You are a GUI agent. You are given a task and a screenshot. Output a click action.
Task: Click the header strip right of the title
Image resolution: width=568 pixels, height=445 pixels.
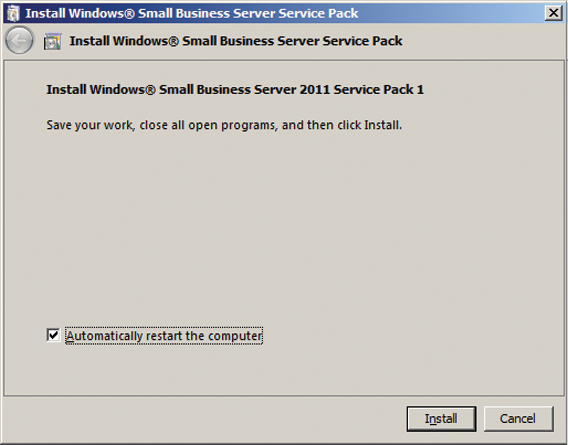[x=484, y=41]
